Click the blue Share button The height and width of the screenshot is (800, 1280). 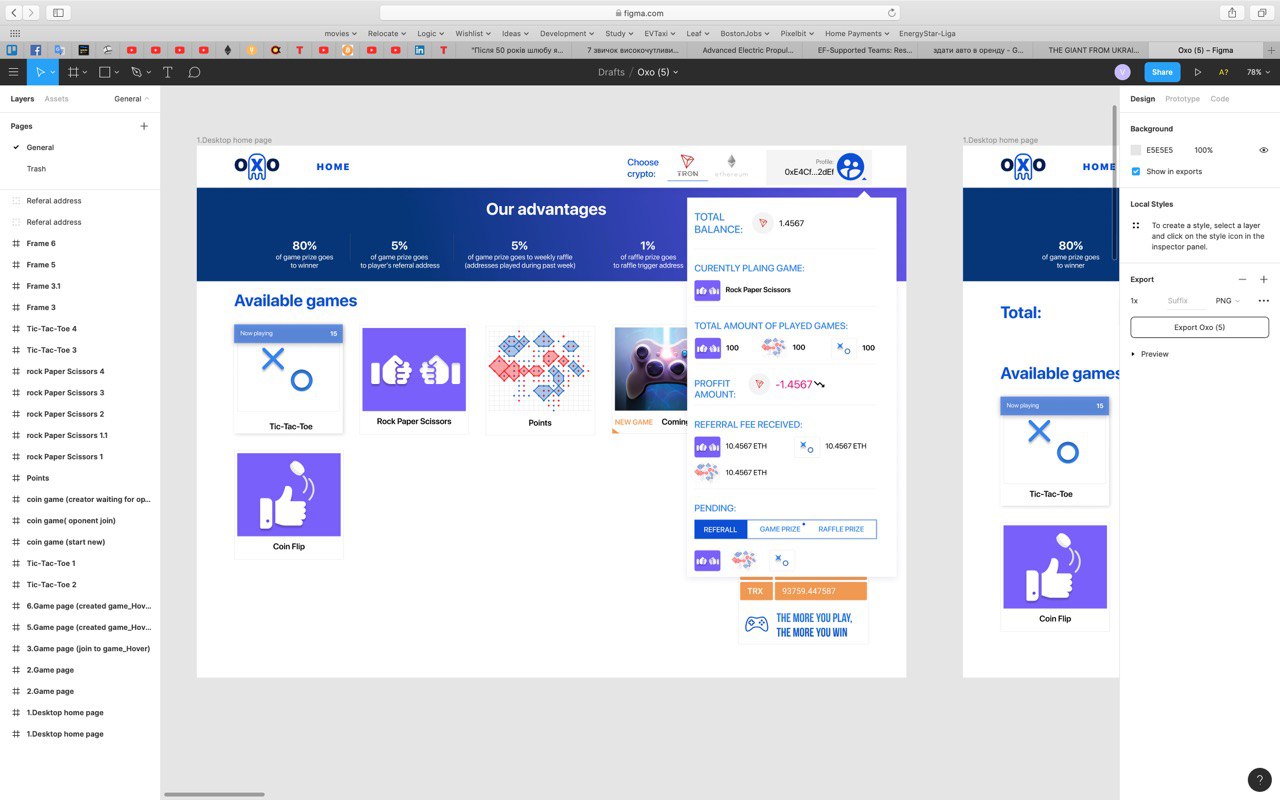coord(1162,72)
